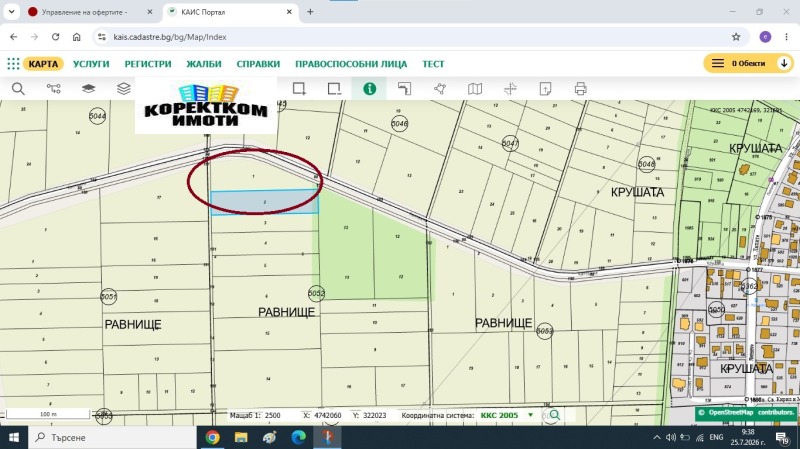
Task: Click the coordinate crosshair tool icon
Action: pyautogui.click(x=510, y=89)
